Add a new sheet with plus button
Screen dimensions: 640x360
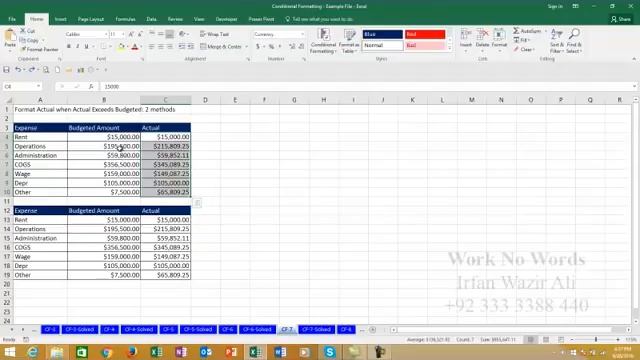click(x=373, y=330)
